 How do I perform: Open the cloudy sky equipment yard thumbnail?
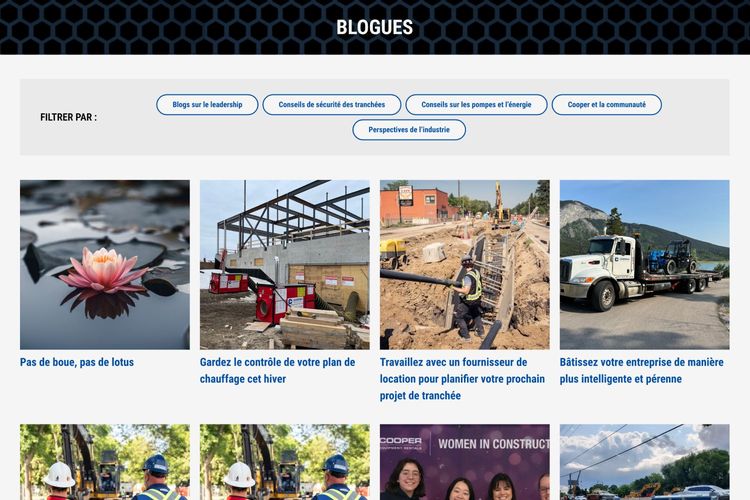pyautogui.click(x=644, y=462)
